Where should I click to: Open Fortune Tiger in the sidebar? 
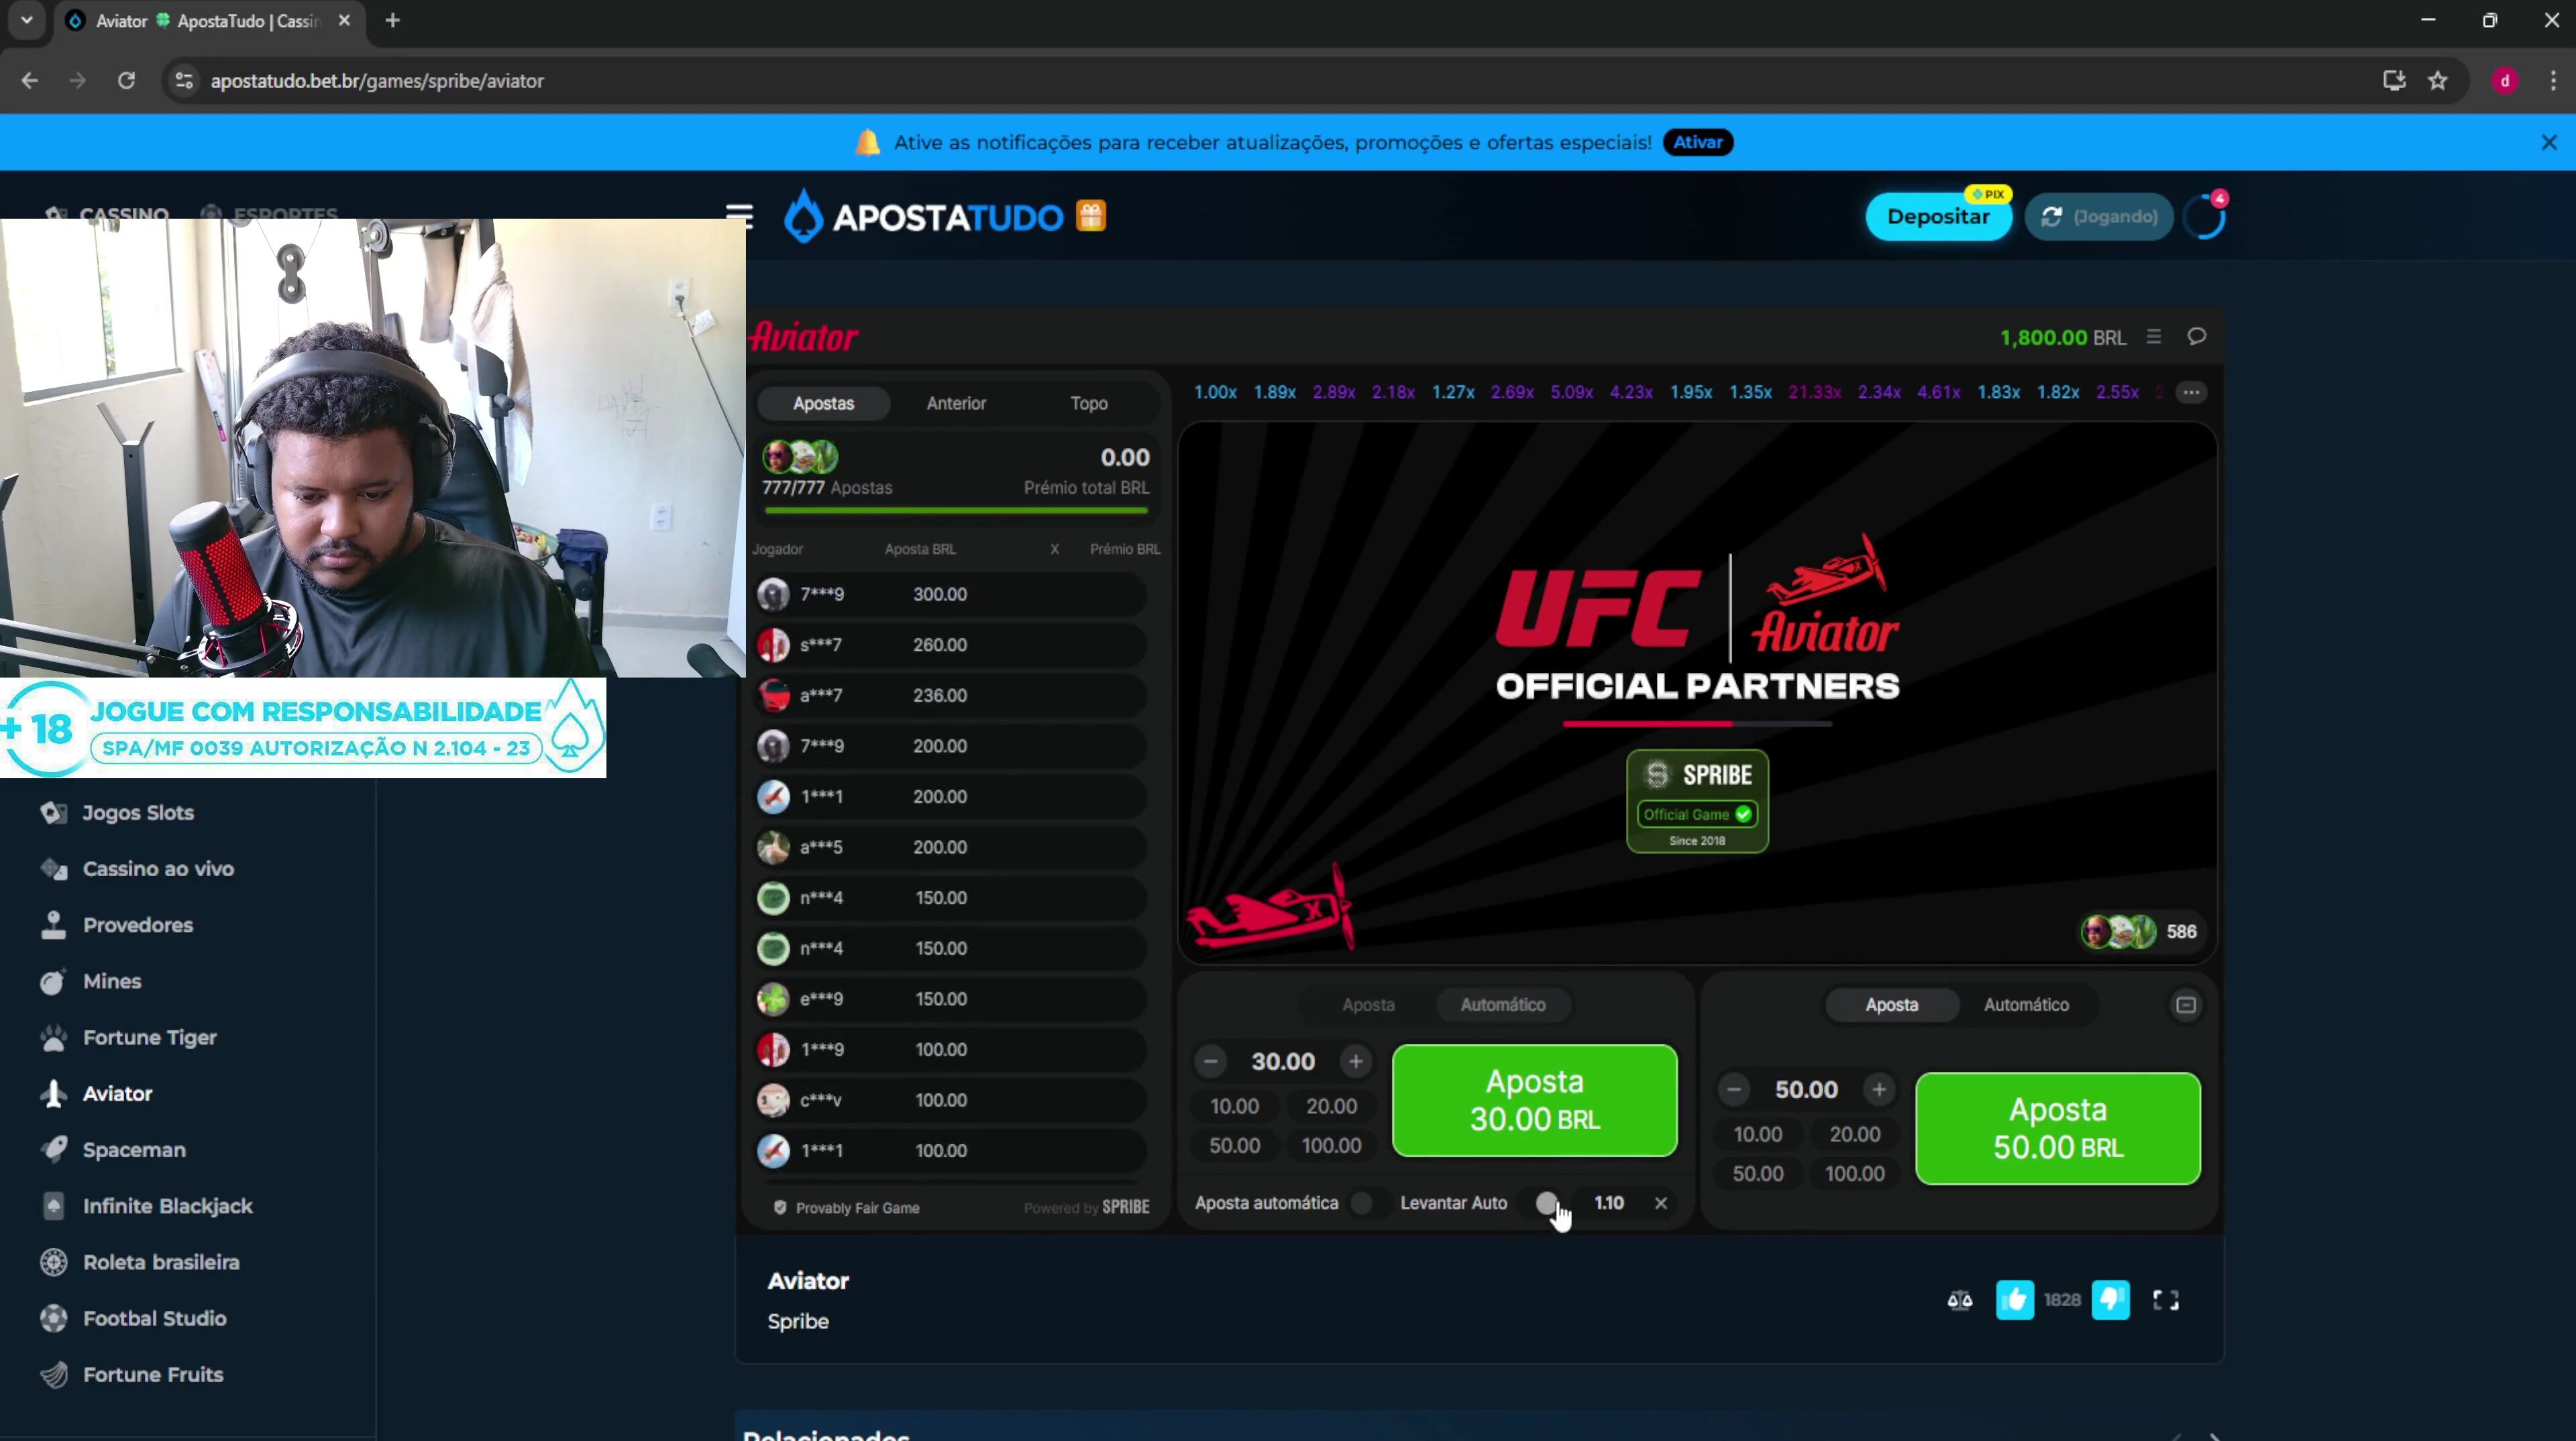pyautogui.click(x=128, y=1037)
